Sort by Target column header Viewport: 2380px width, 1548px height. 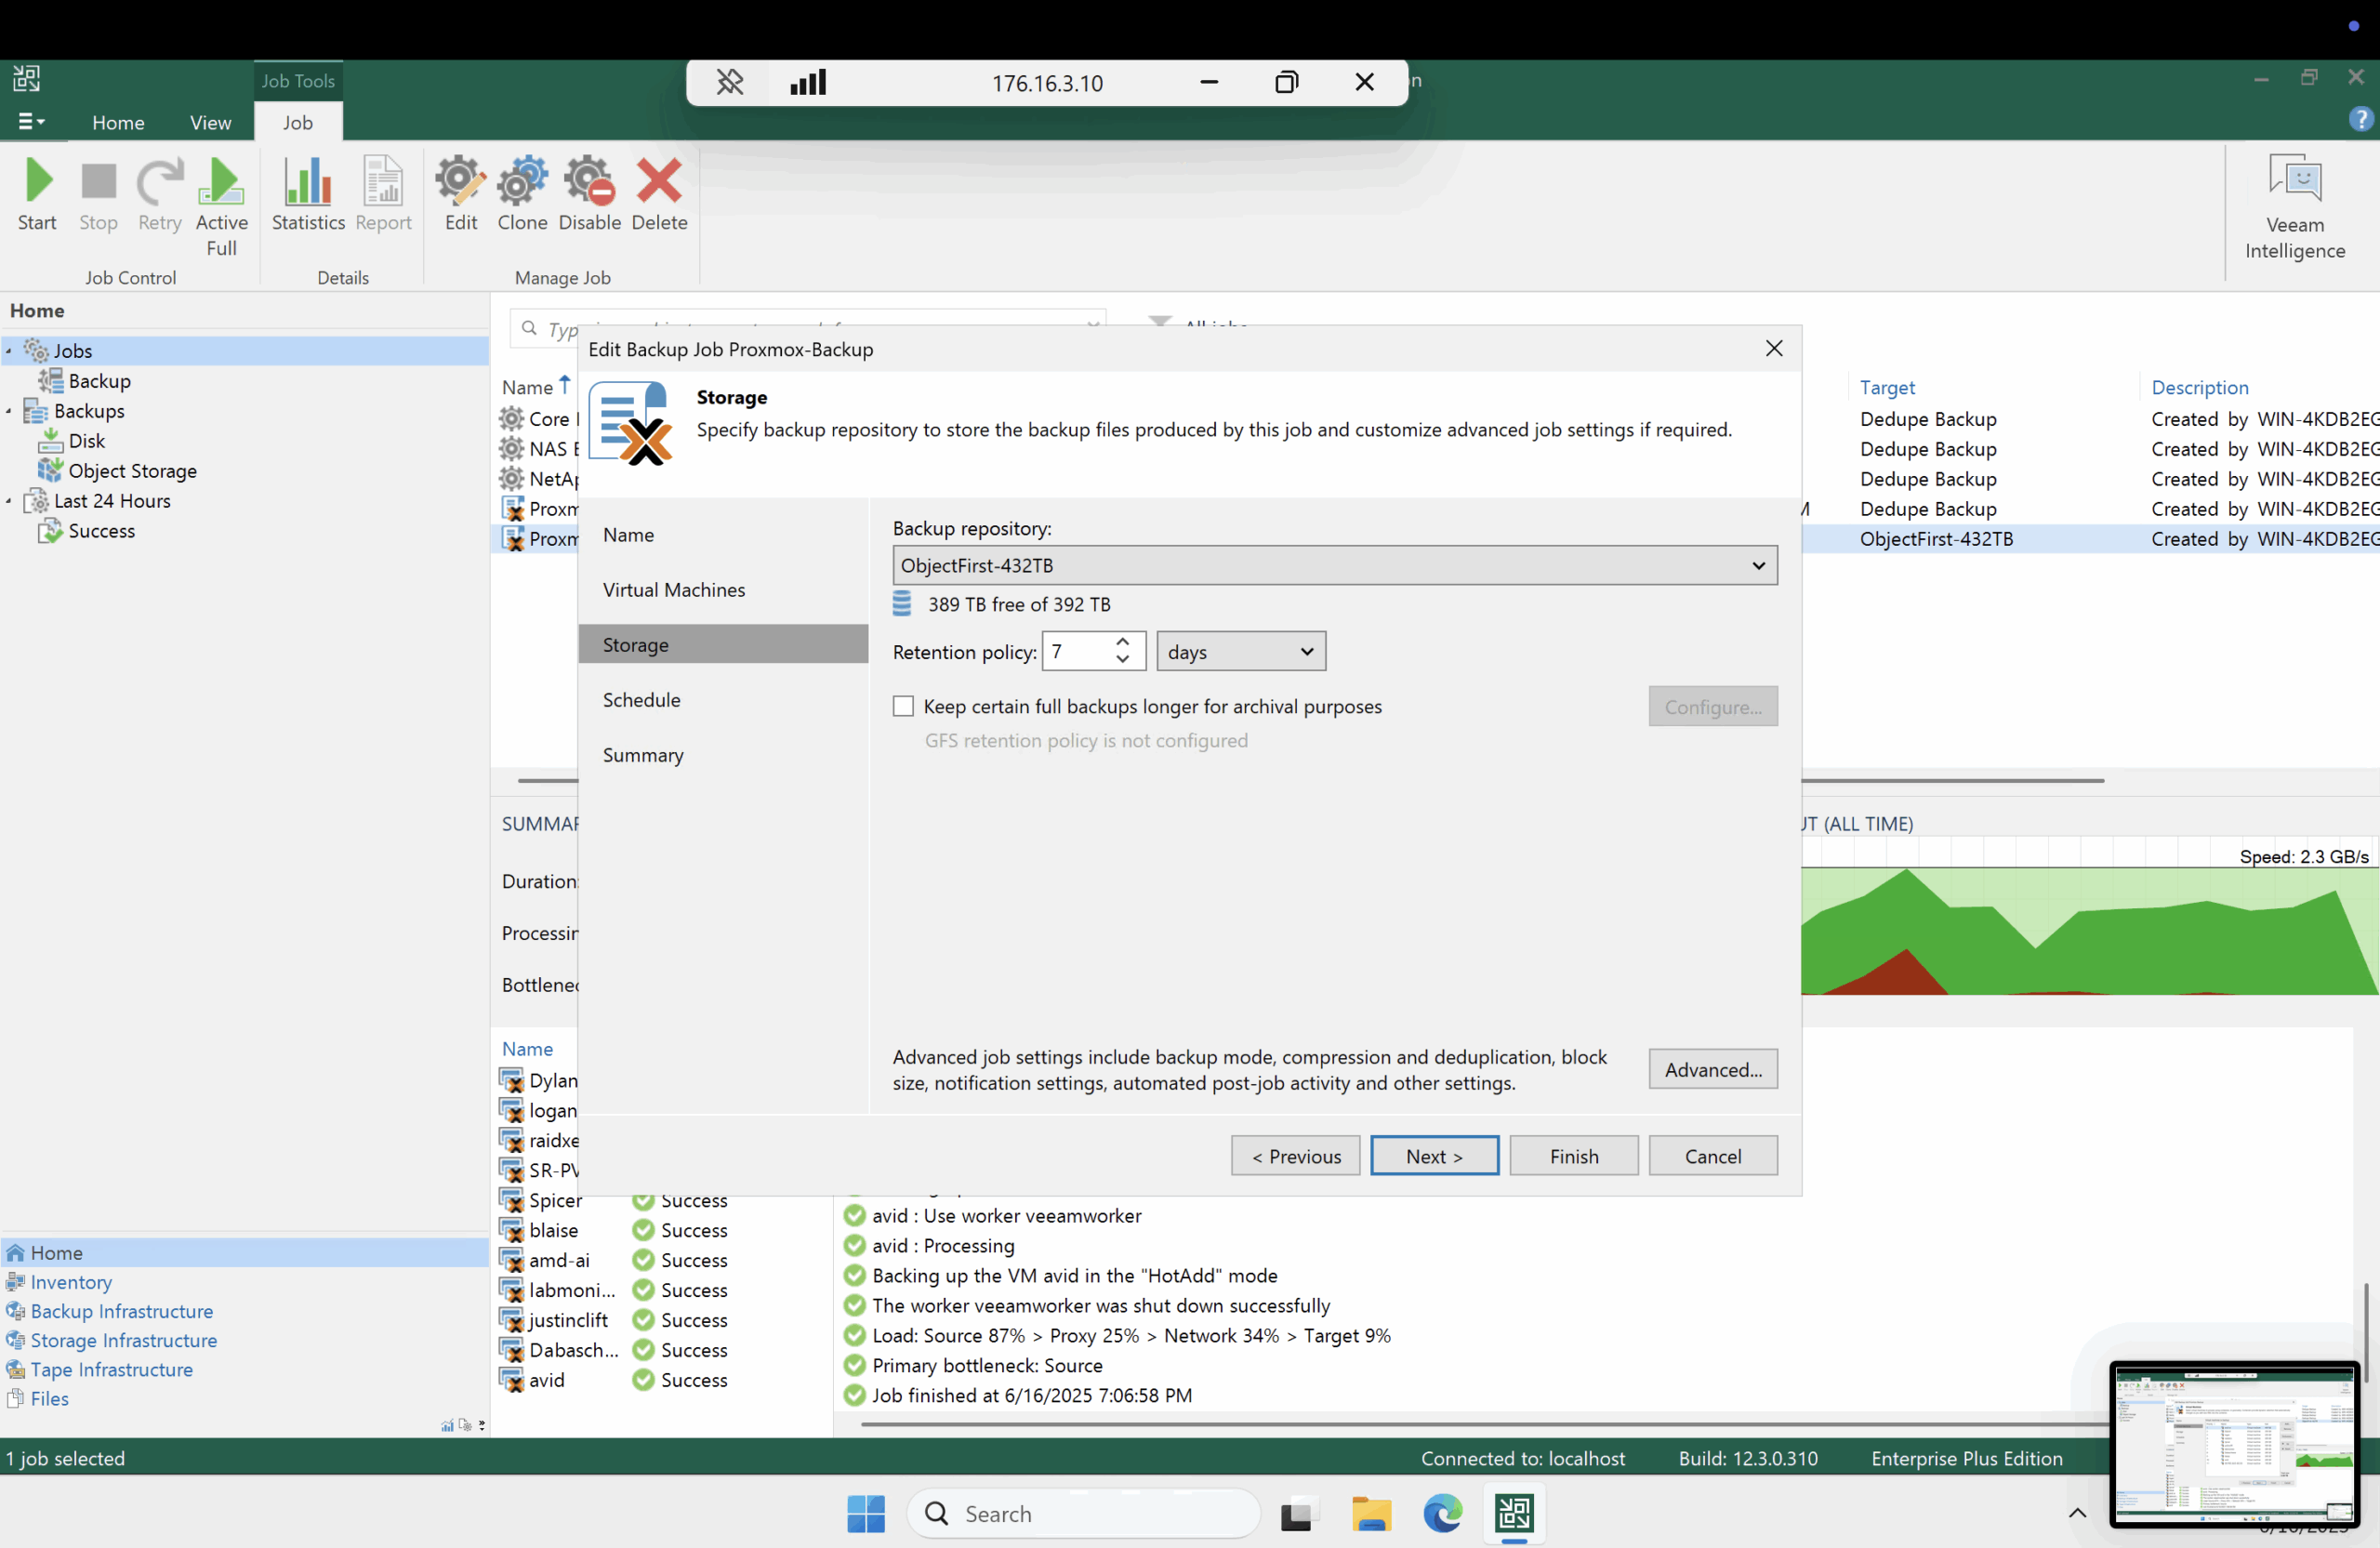click(x=1887, y=387)
